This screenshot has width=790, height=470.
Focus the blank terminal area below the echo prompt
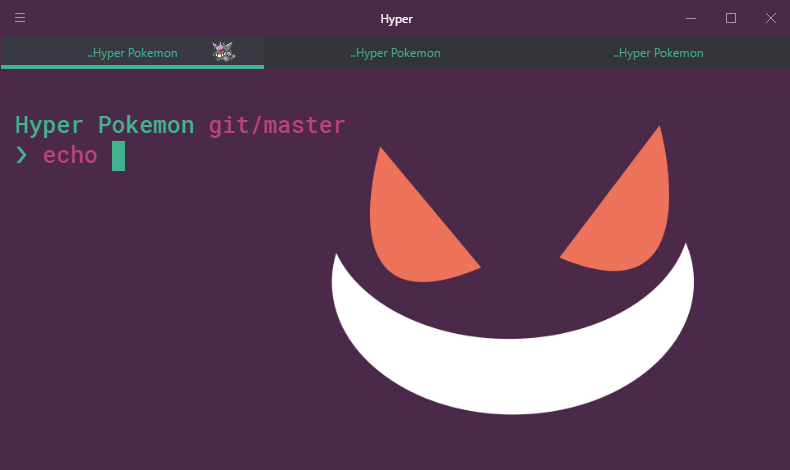pyautogui.click(x=150, y=320)
